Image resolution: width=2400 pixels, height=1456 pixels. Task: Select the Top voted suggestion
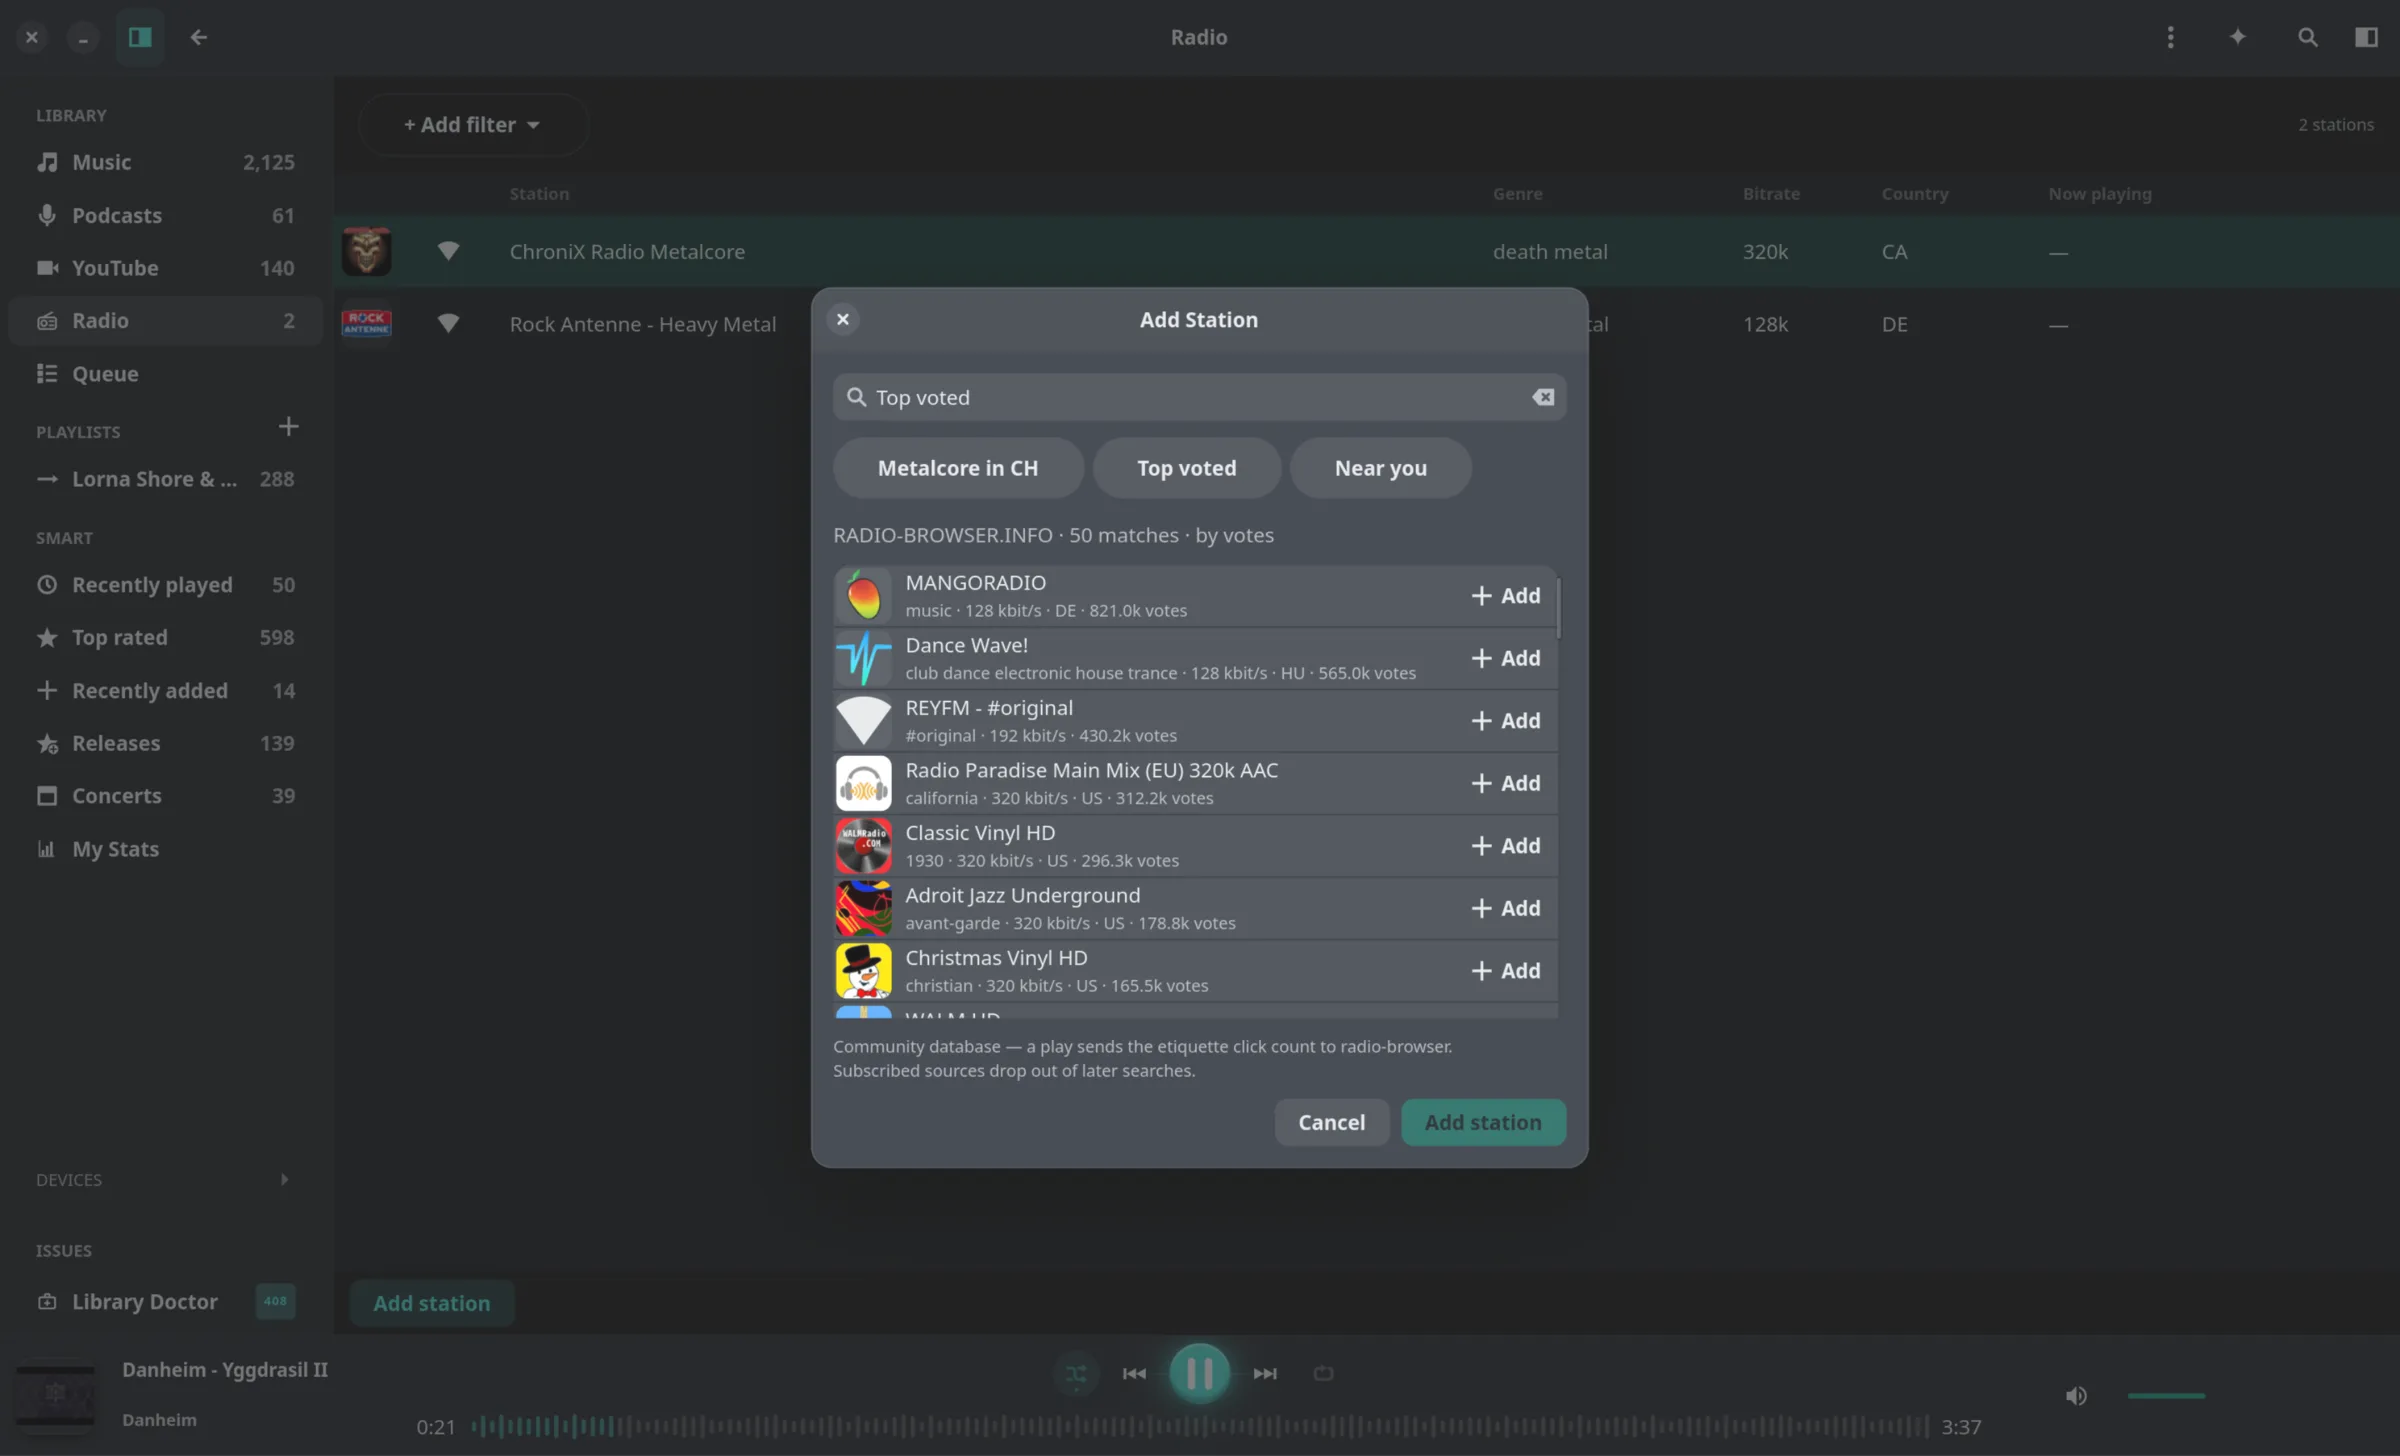tap(1187, 468)
